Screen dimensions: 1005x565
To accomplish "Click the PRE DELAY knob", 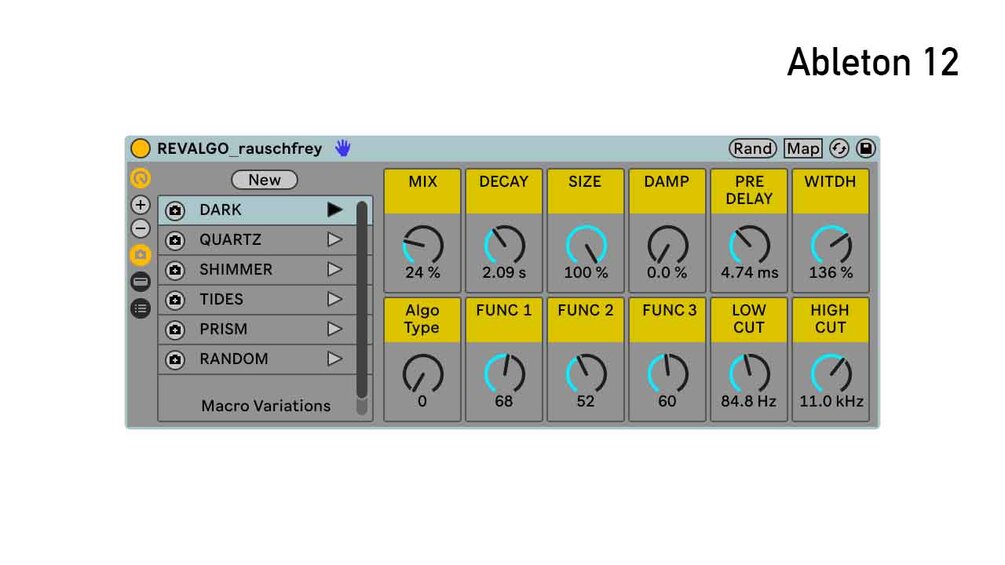I will coord(749,245).
